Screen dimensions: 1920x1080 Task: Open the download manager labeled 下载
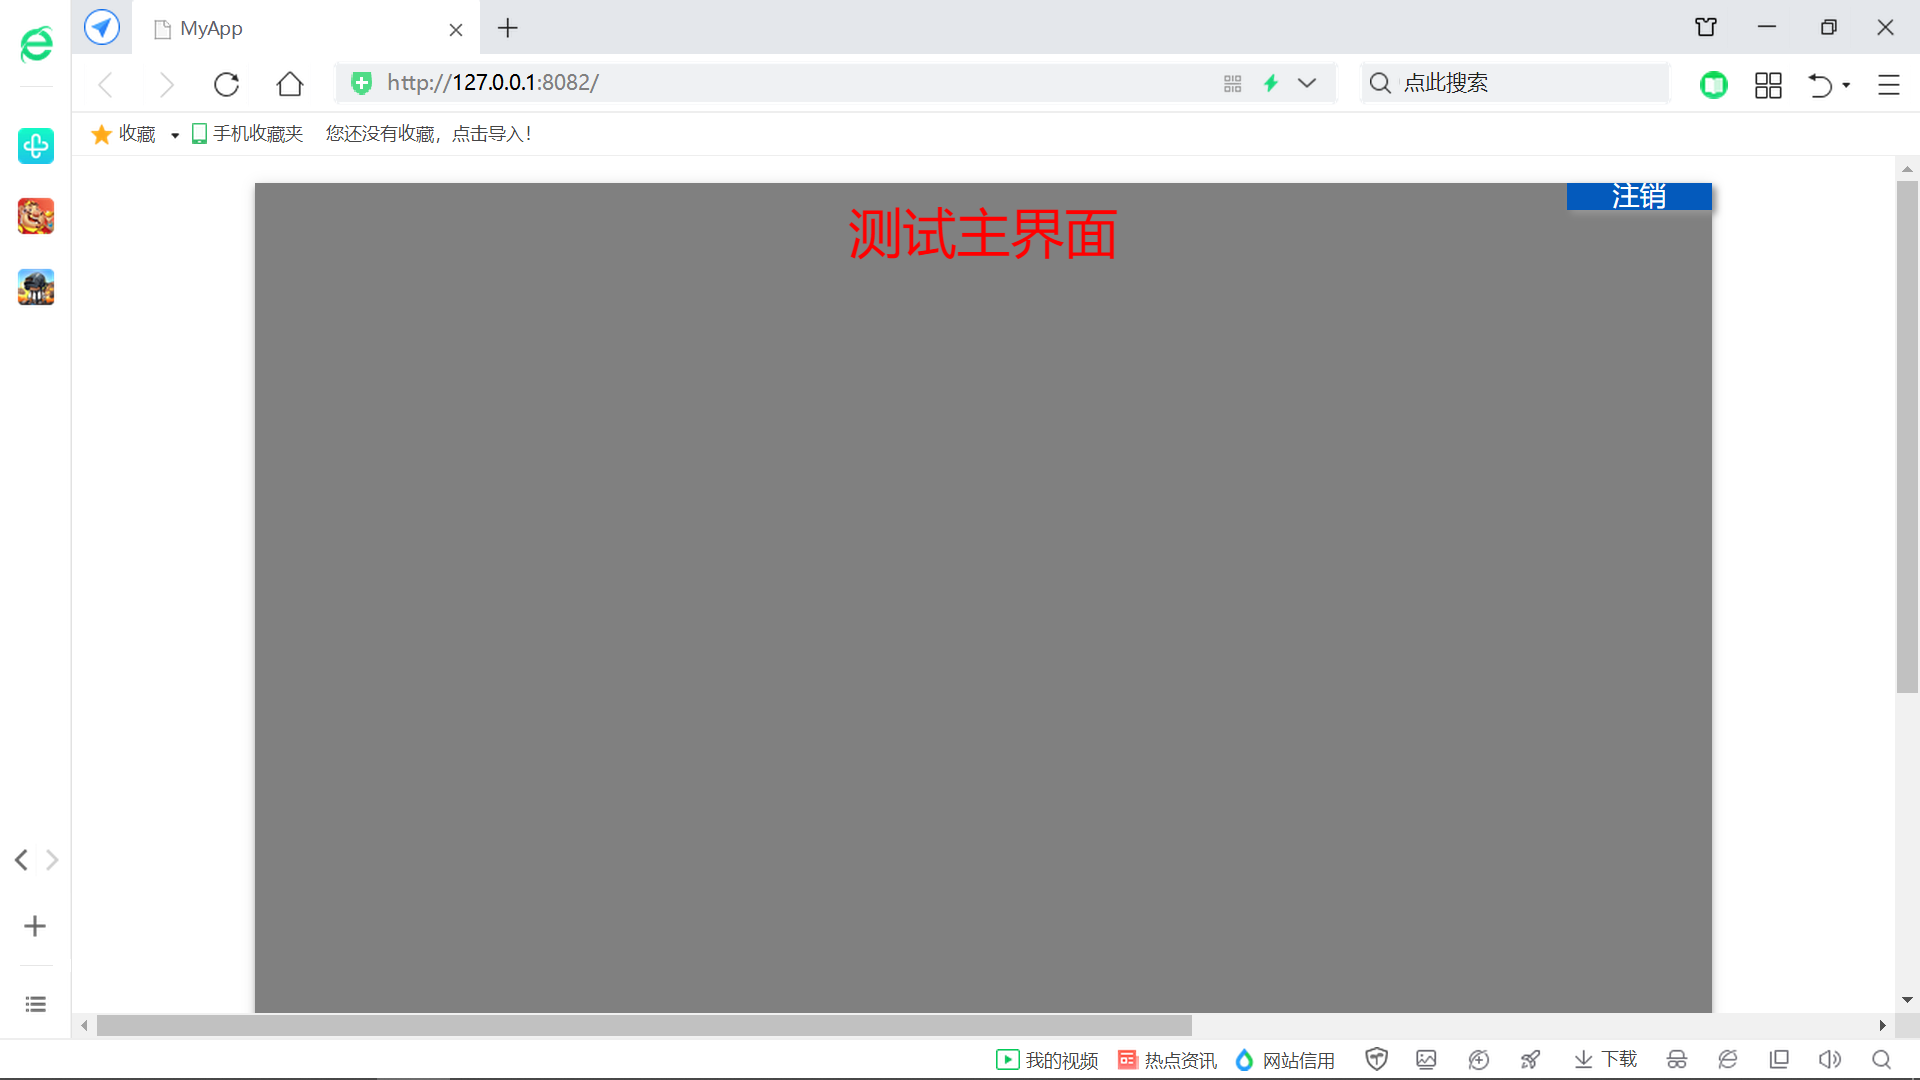point(1603,1059)
